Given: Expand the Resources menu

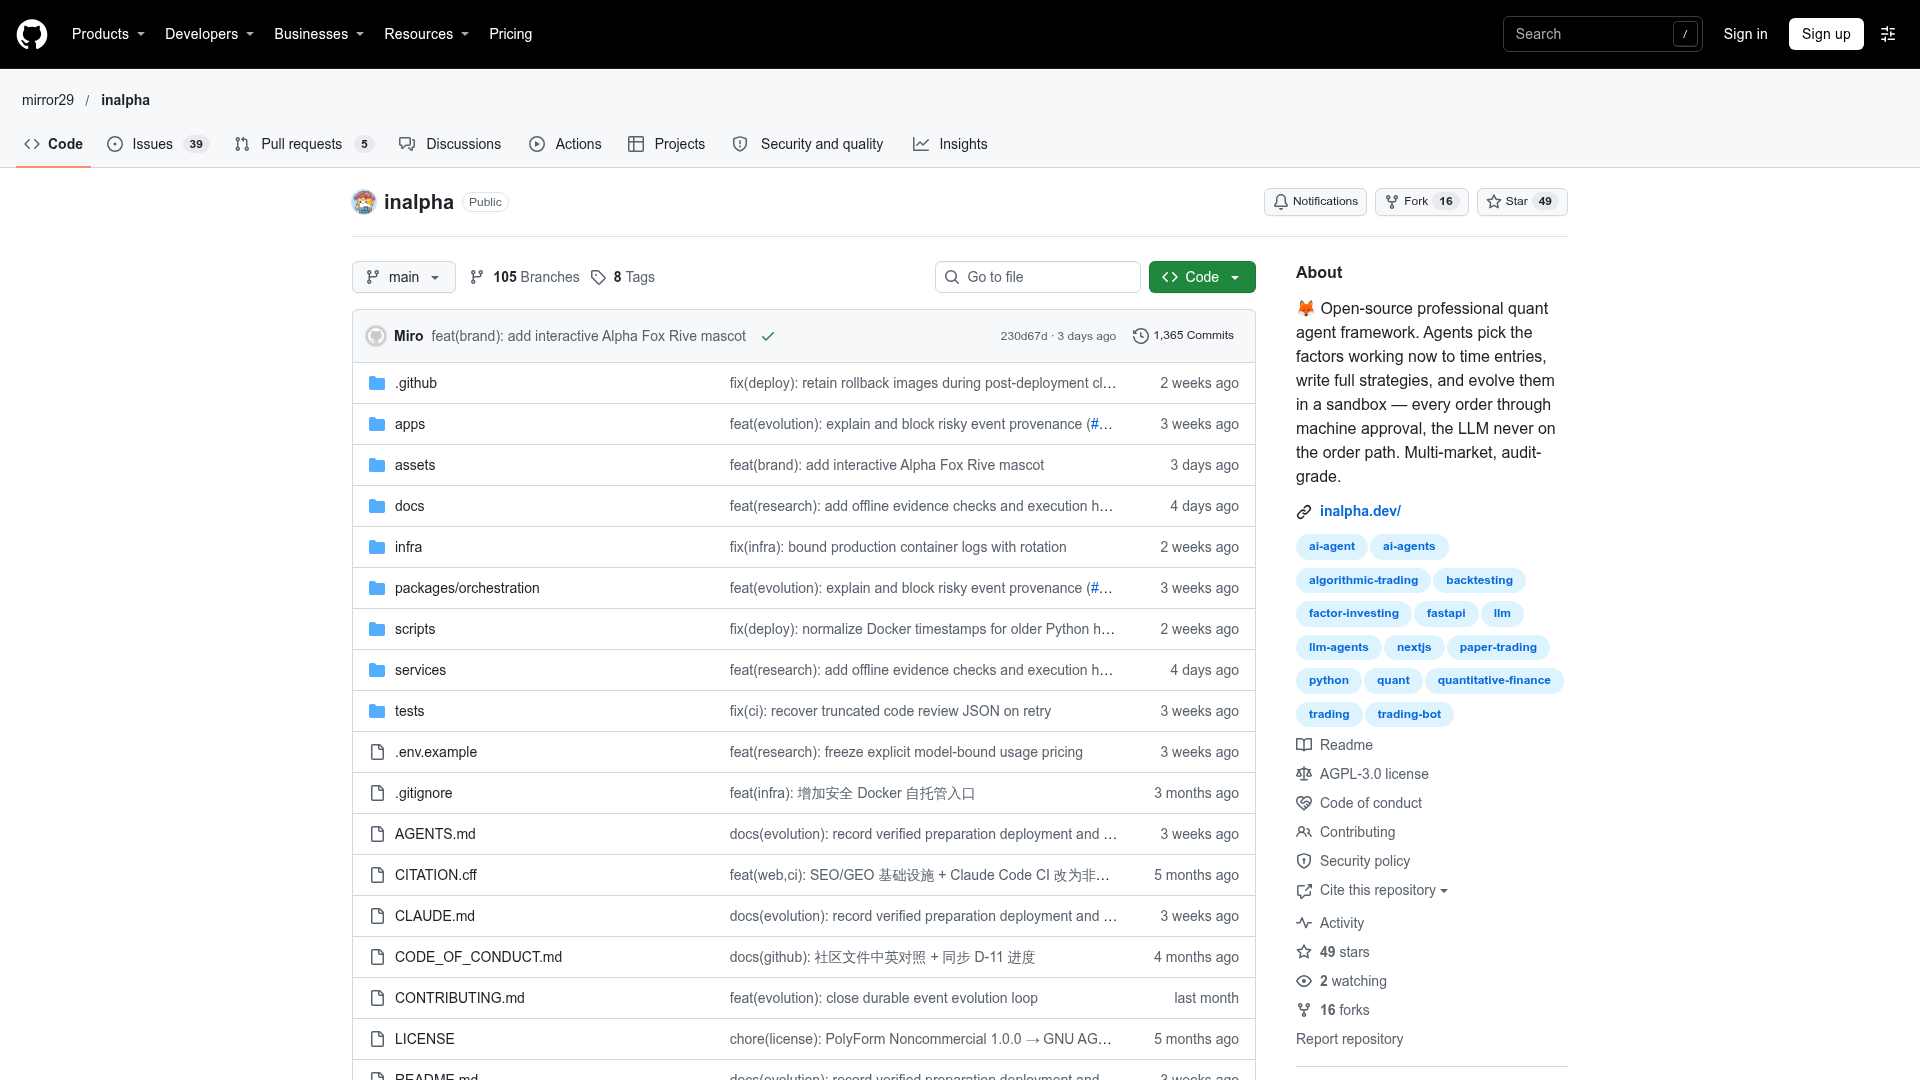Looking at the screenshot, I should pos(426,34).
